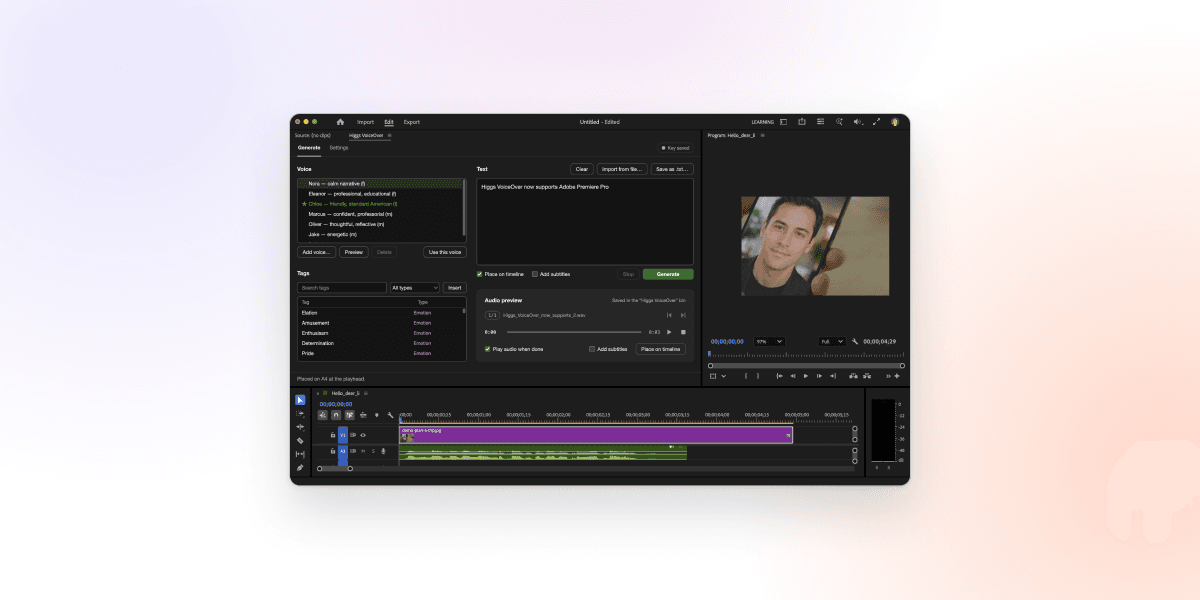Toggle V1 track lock
This screenshot has height=600, width=1200.
pos(333,435)
